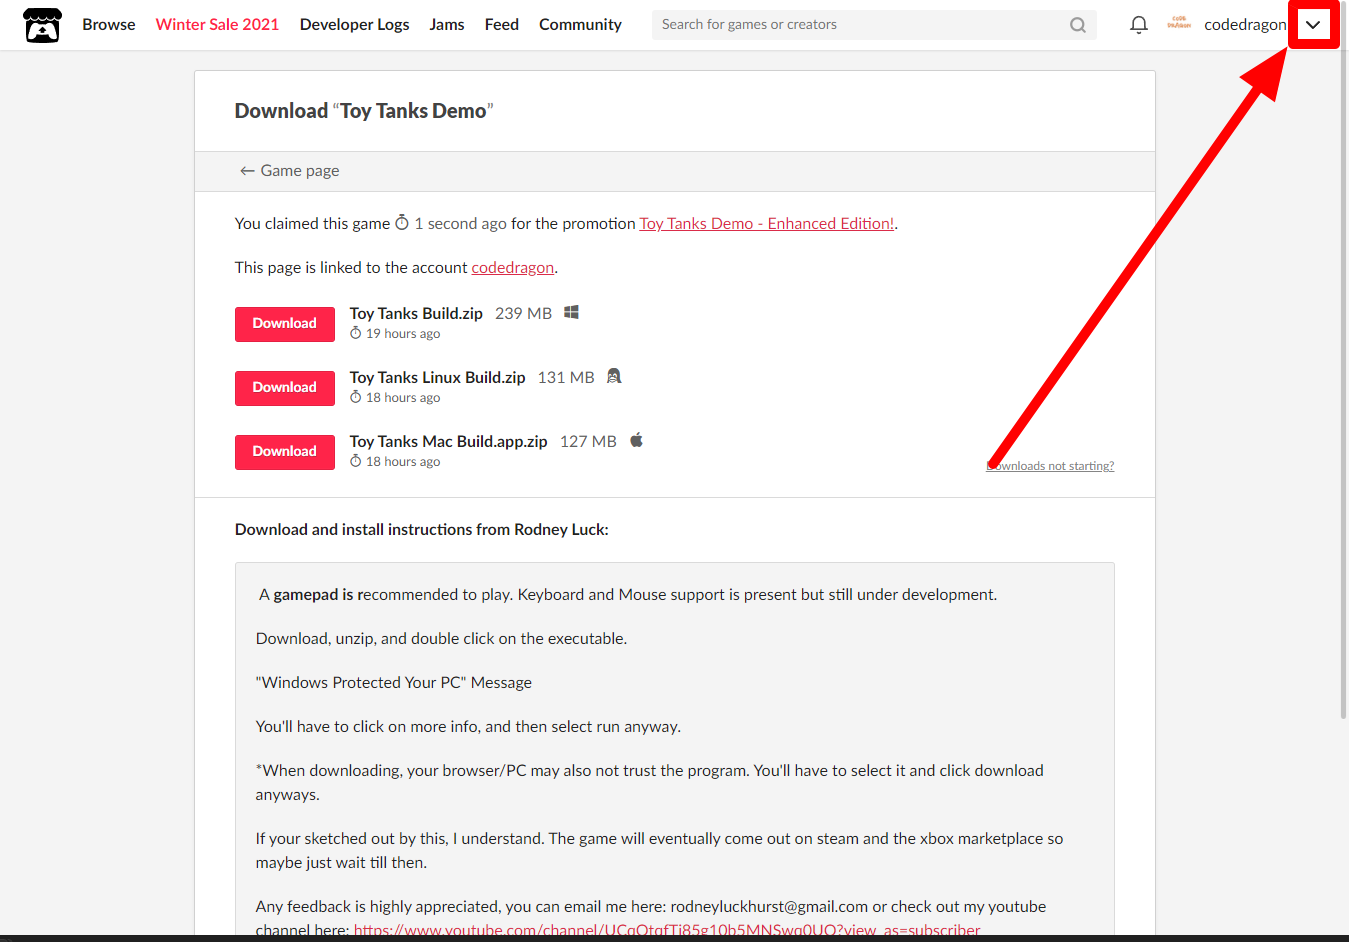
Task: Open the YouTube channel link
Action: 667,930
